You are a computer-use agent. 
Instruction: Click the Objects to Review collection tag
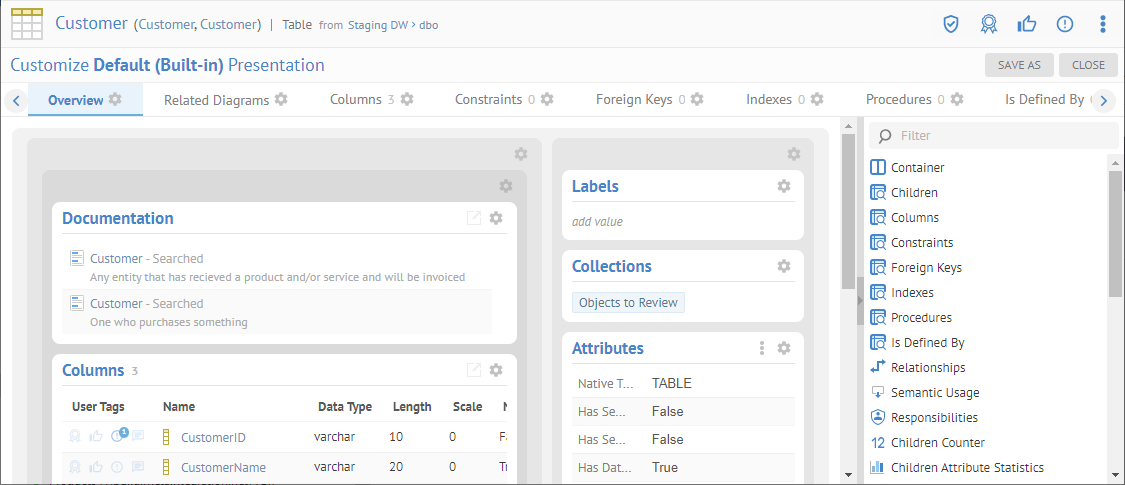point(628,303)
